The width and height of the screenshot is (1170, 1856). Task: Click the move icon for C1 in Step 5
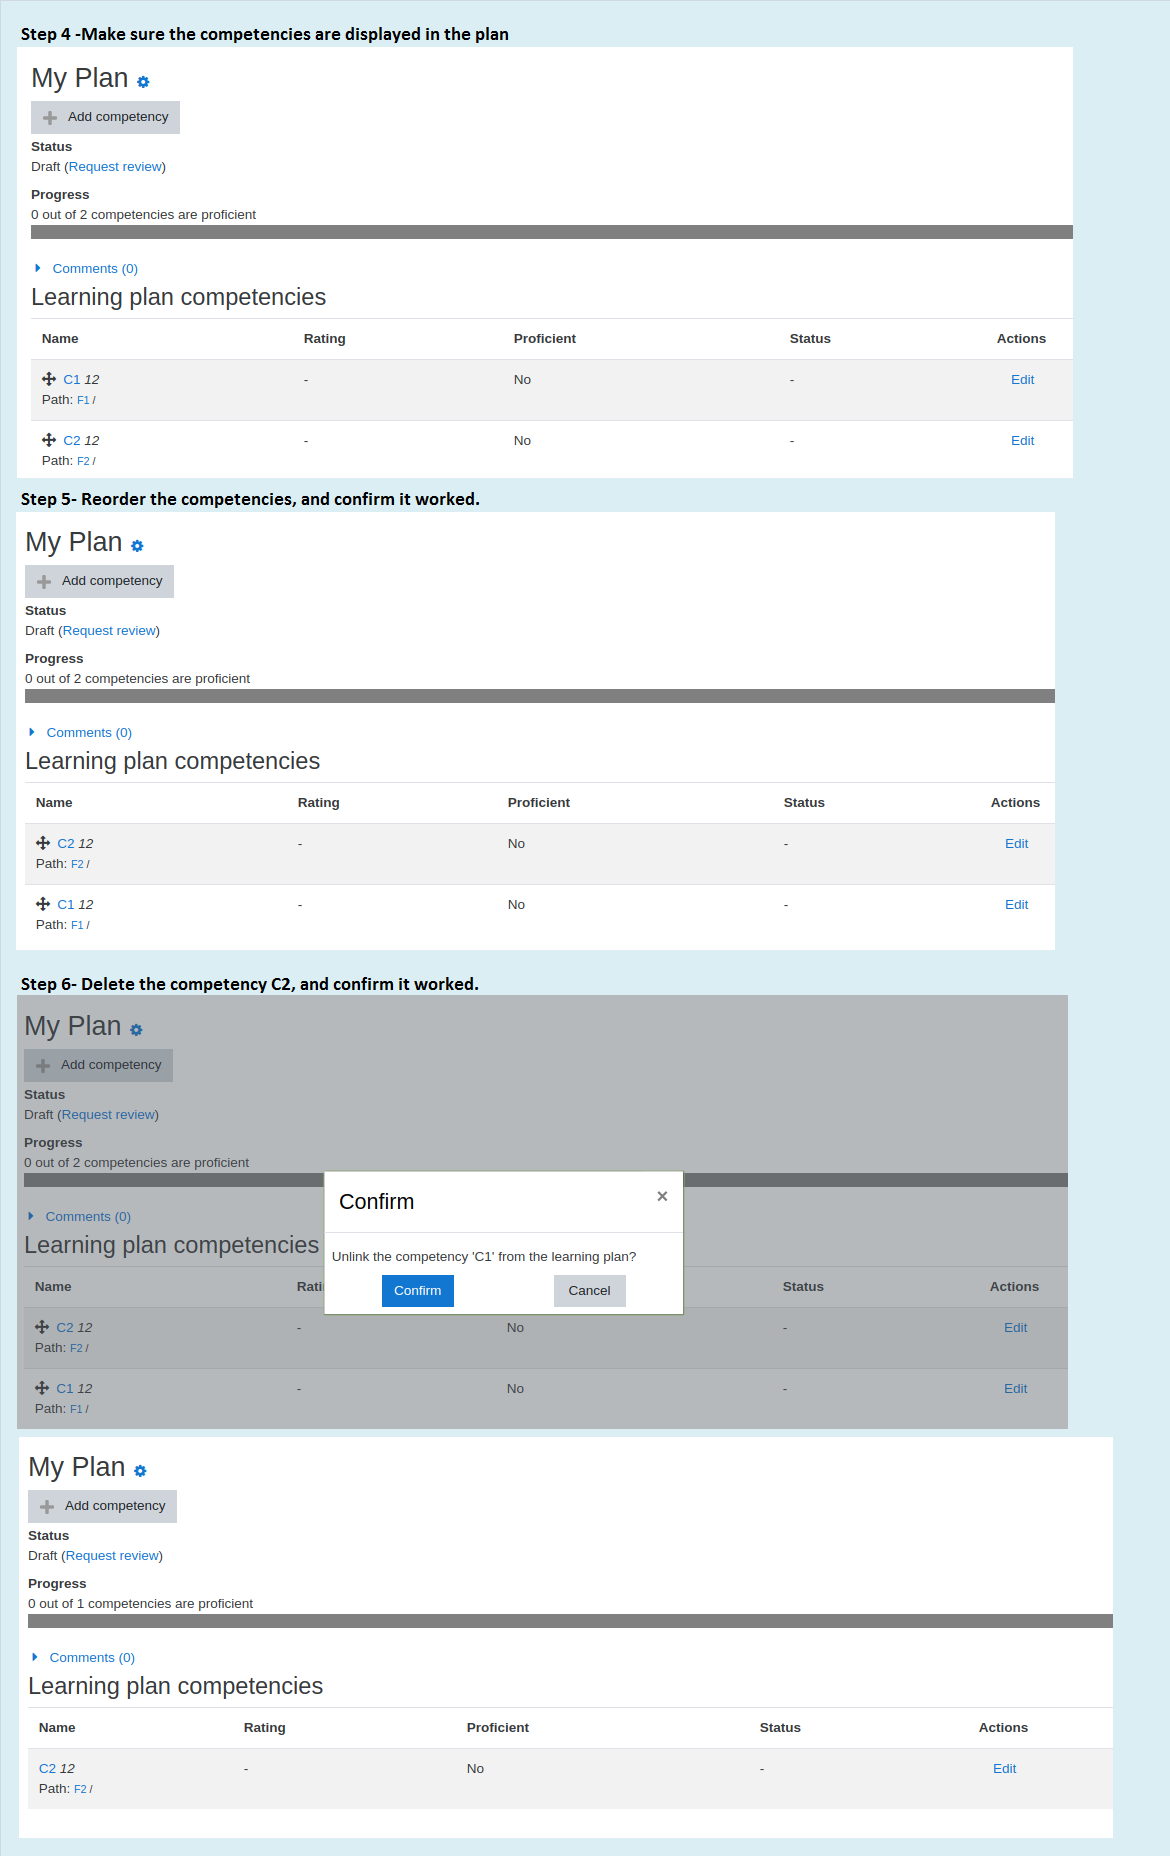pos(43,904)
